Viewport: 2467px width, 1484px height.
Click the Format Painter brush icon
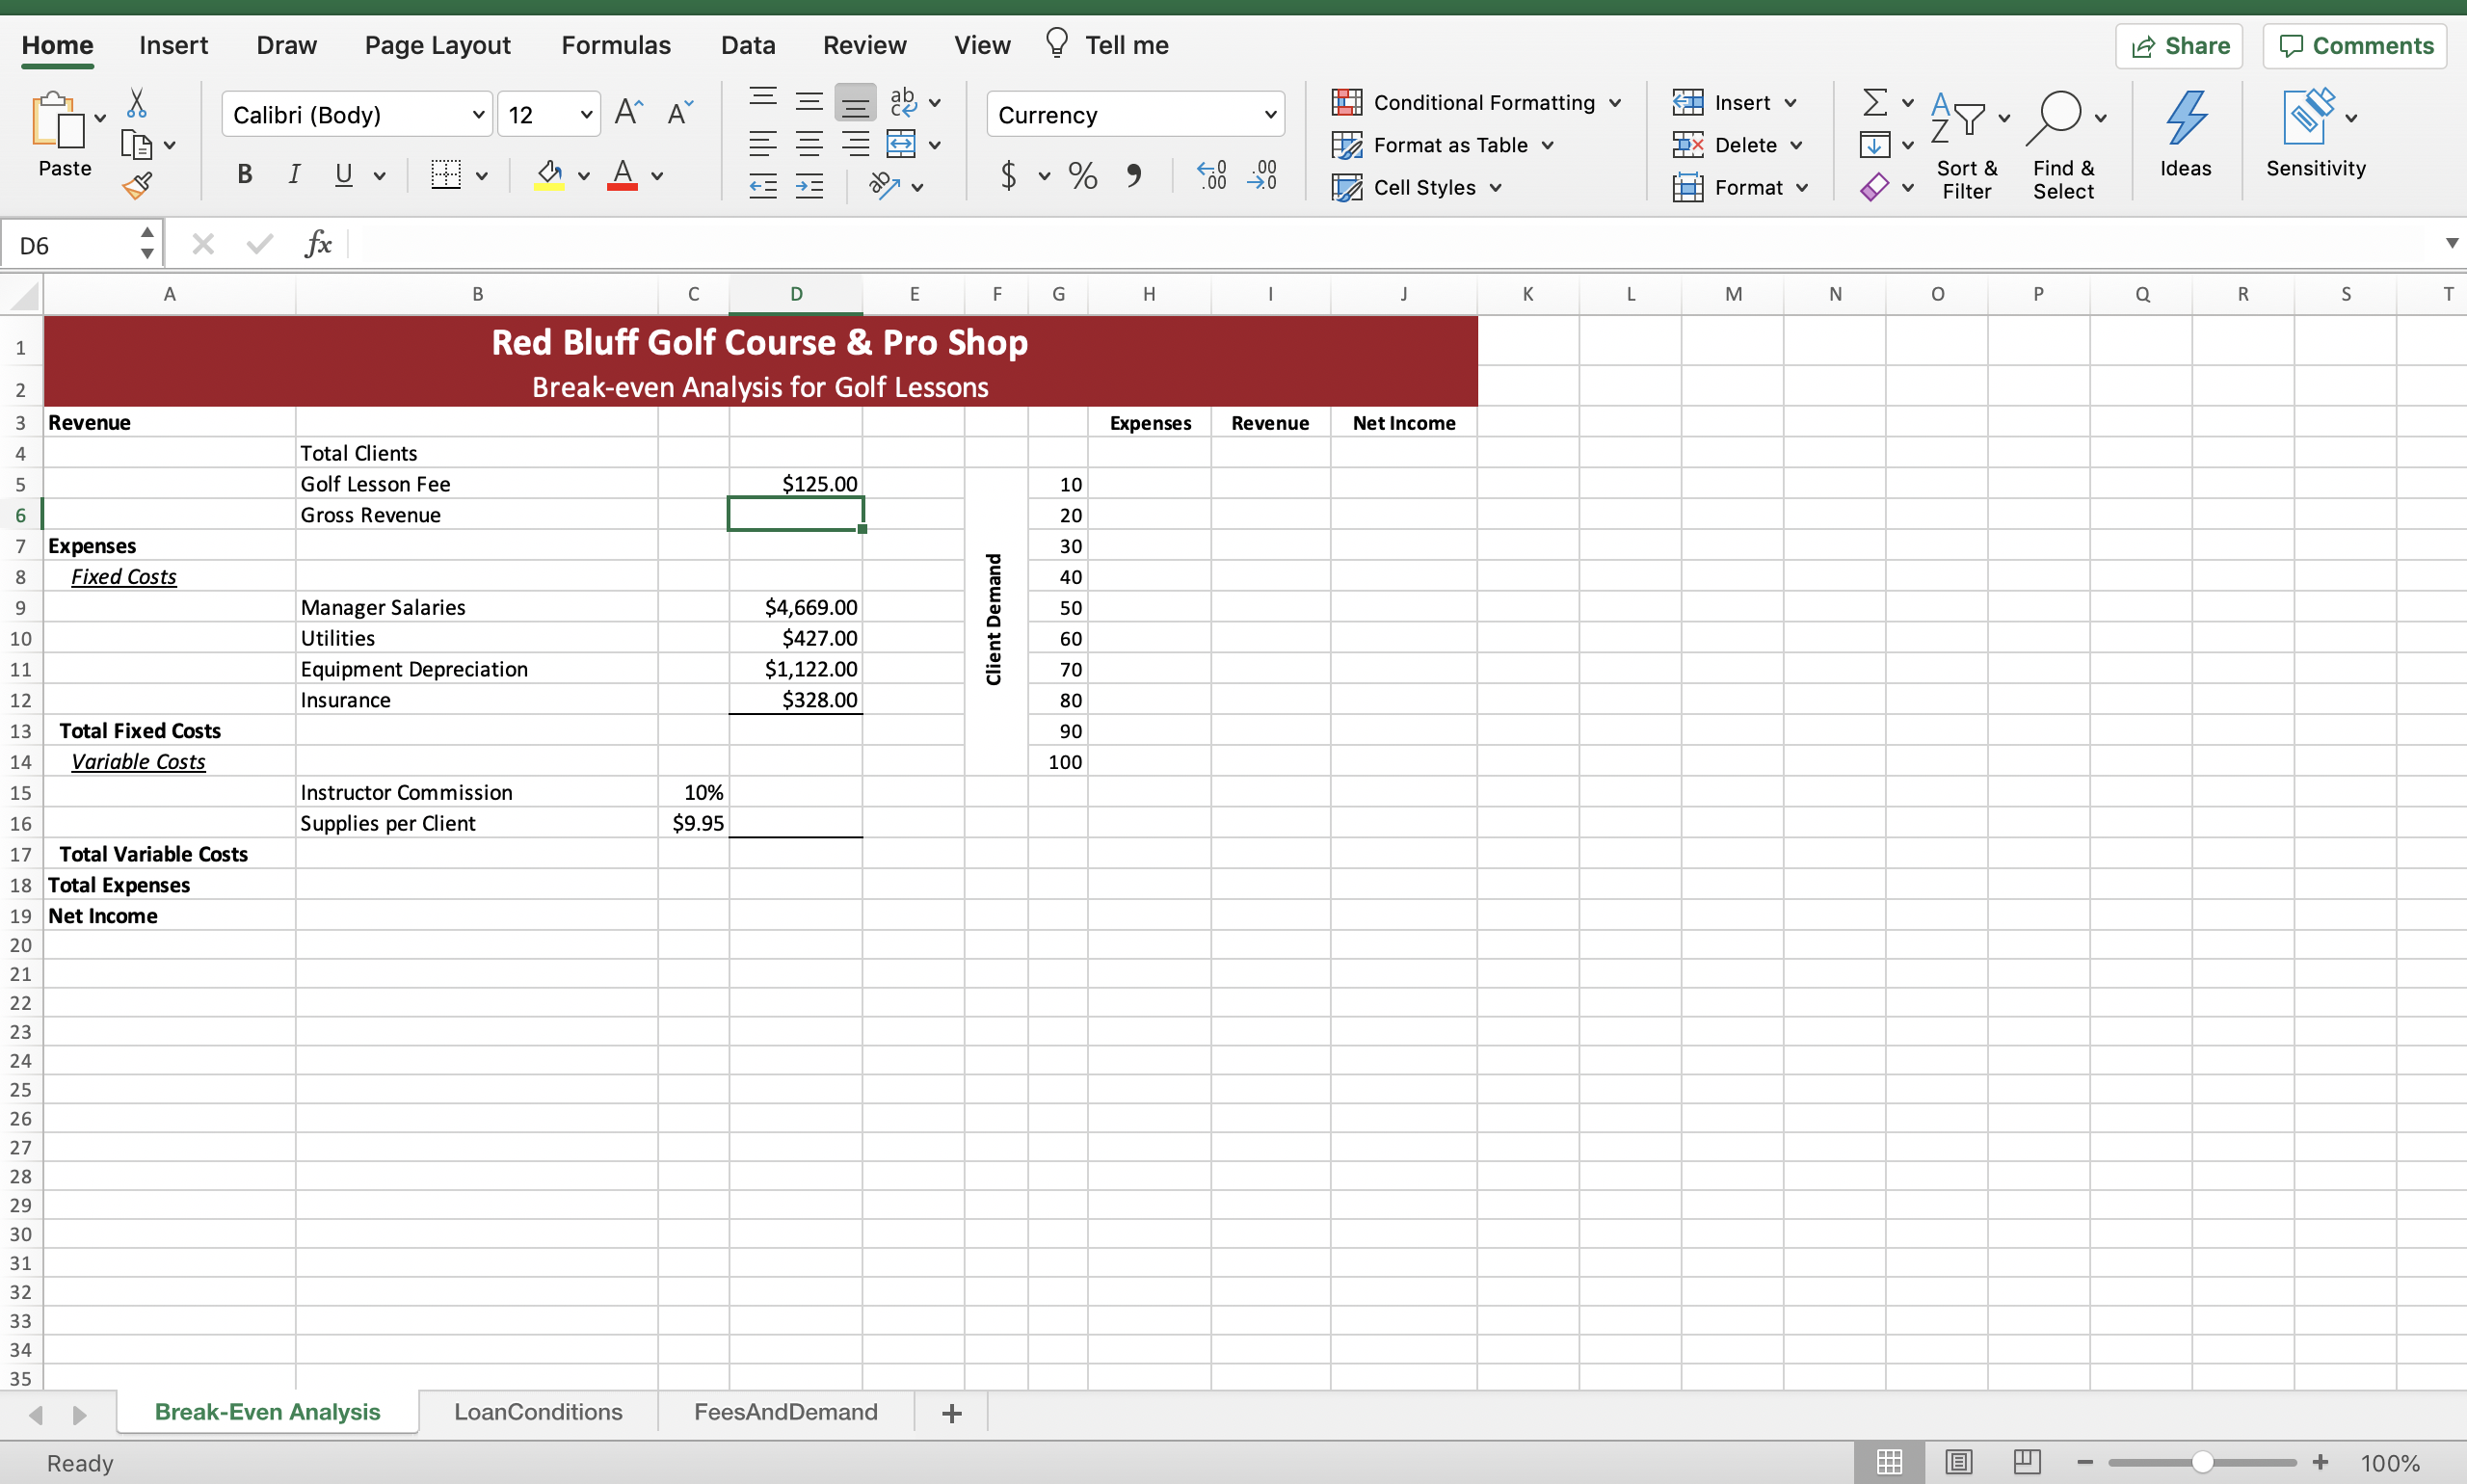[x=137, y=185]
